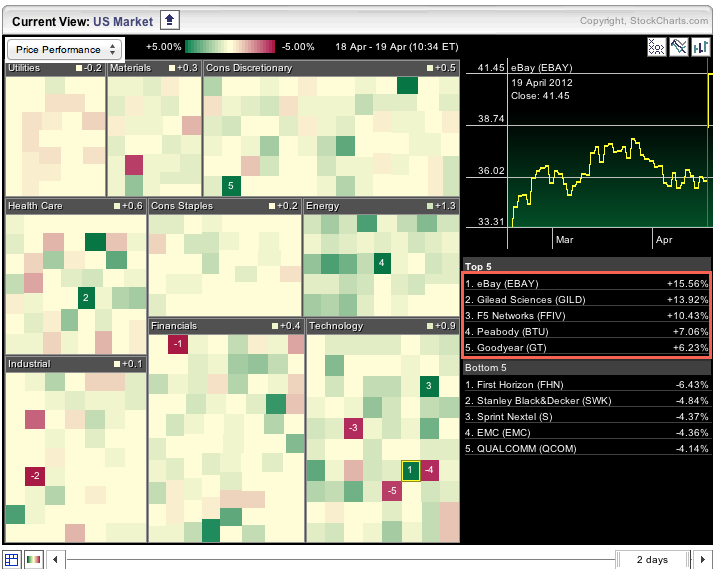Select the Cons Staples sector header
This screenshot has height=569, width=716.
pos(225,206)
